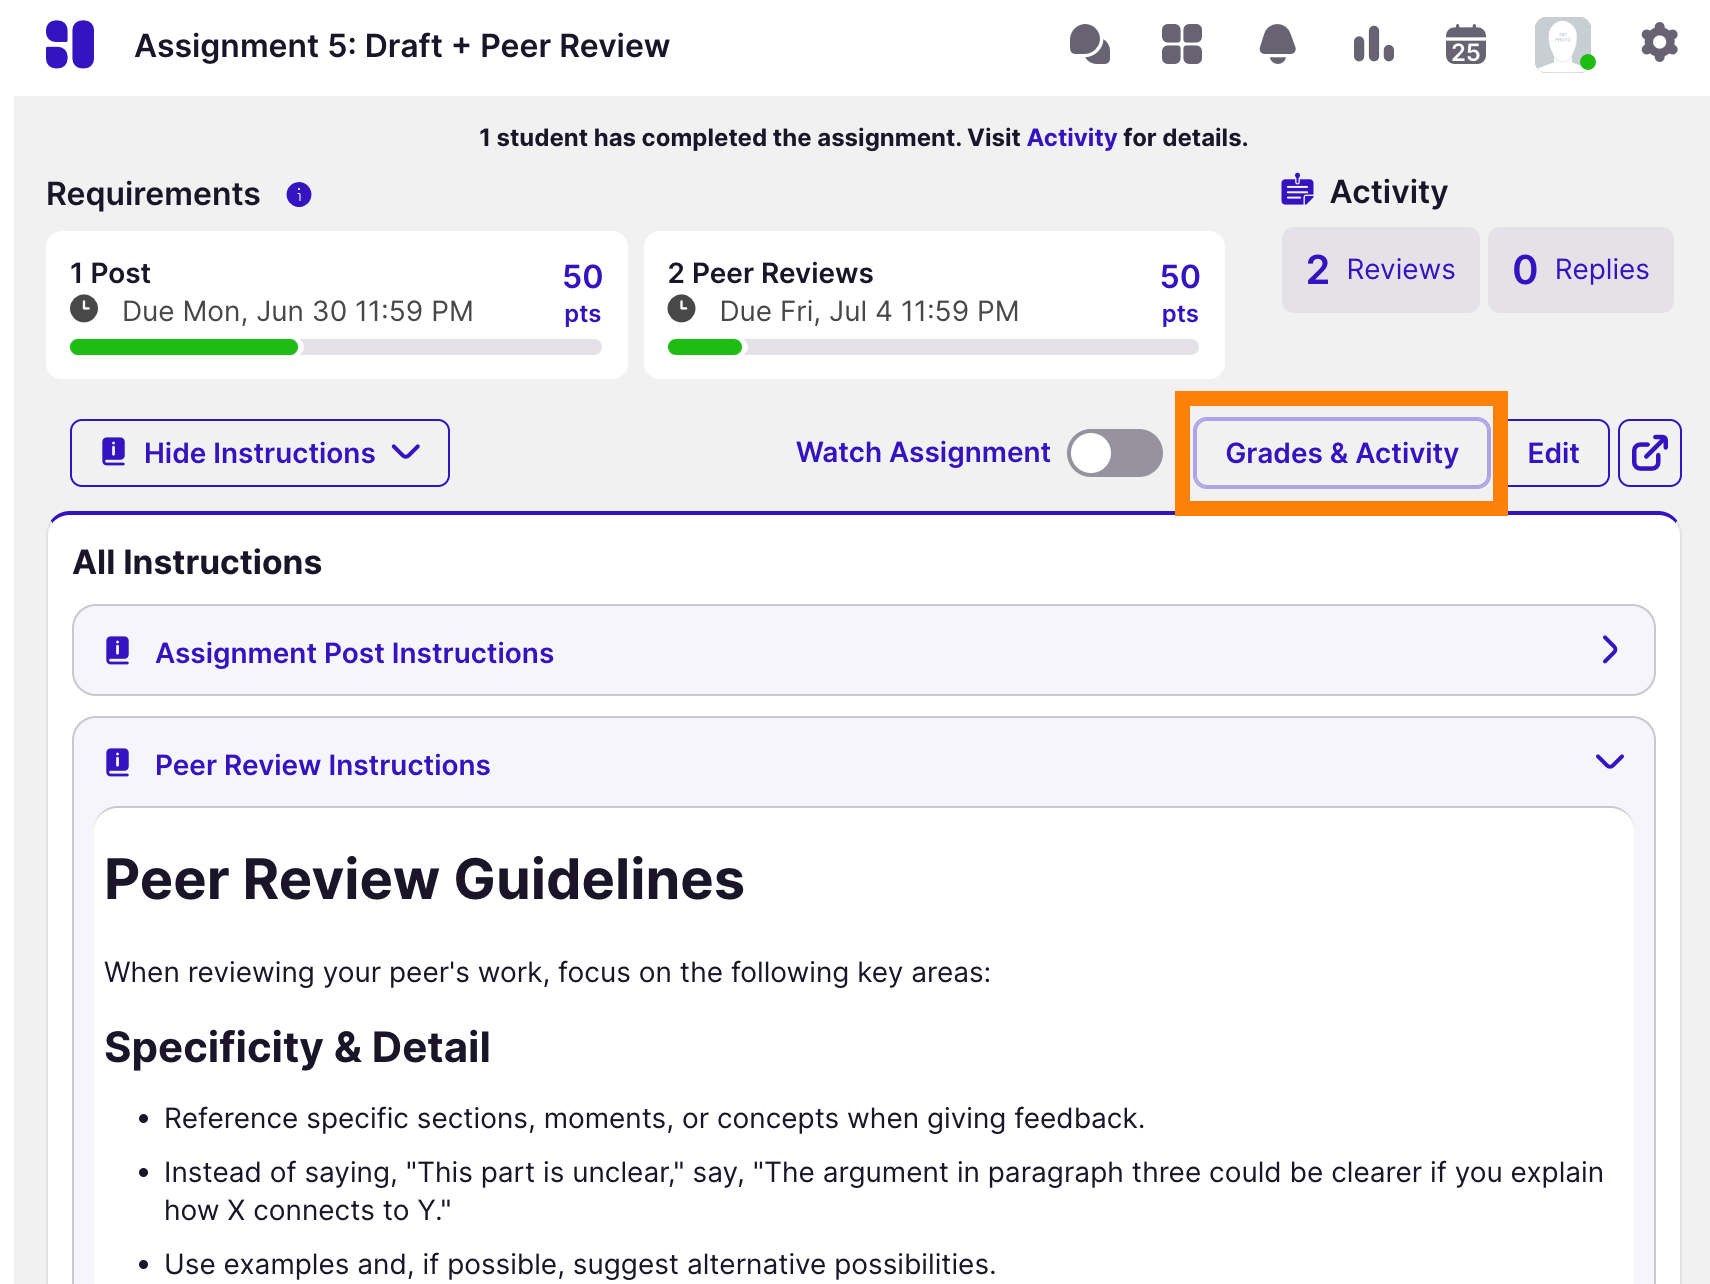Switch to the Reviews tab
This screenshot has height=1284, width=1710.
[x=1380, y=269]
